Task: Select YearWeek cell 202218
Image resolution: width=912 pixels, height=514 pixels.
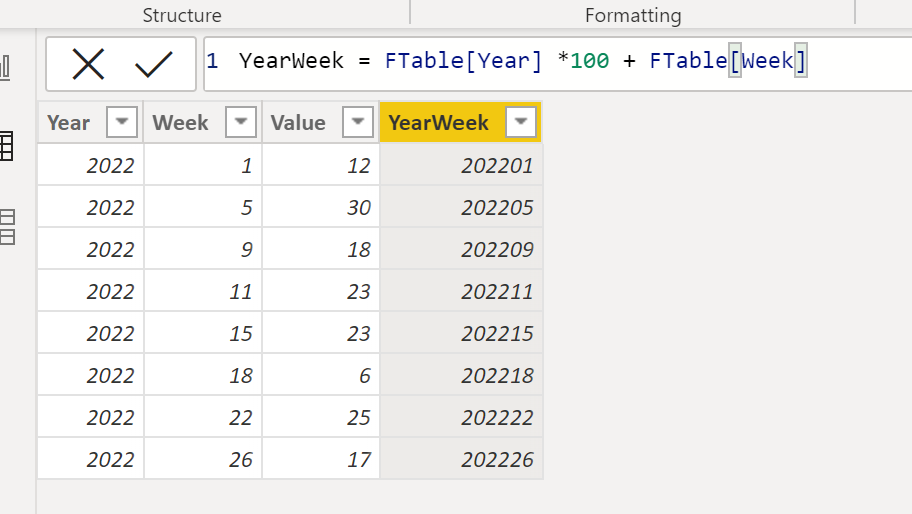Action: [461, 375]
